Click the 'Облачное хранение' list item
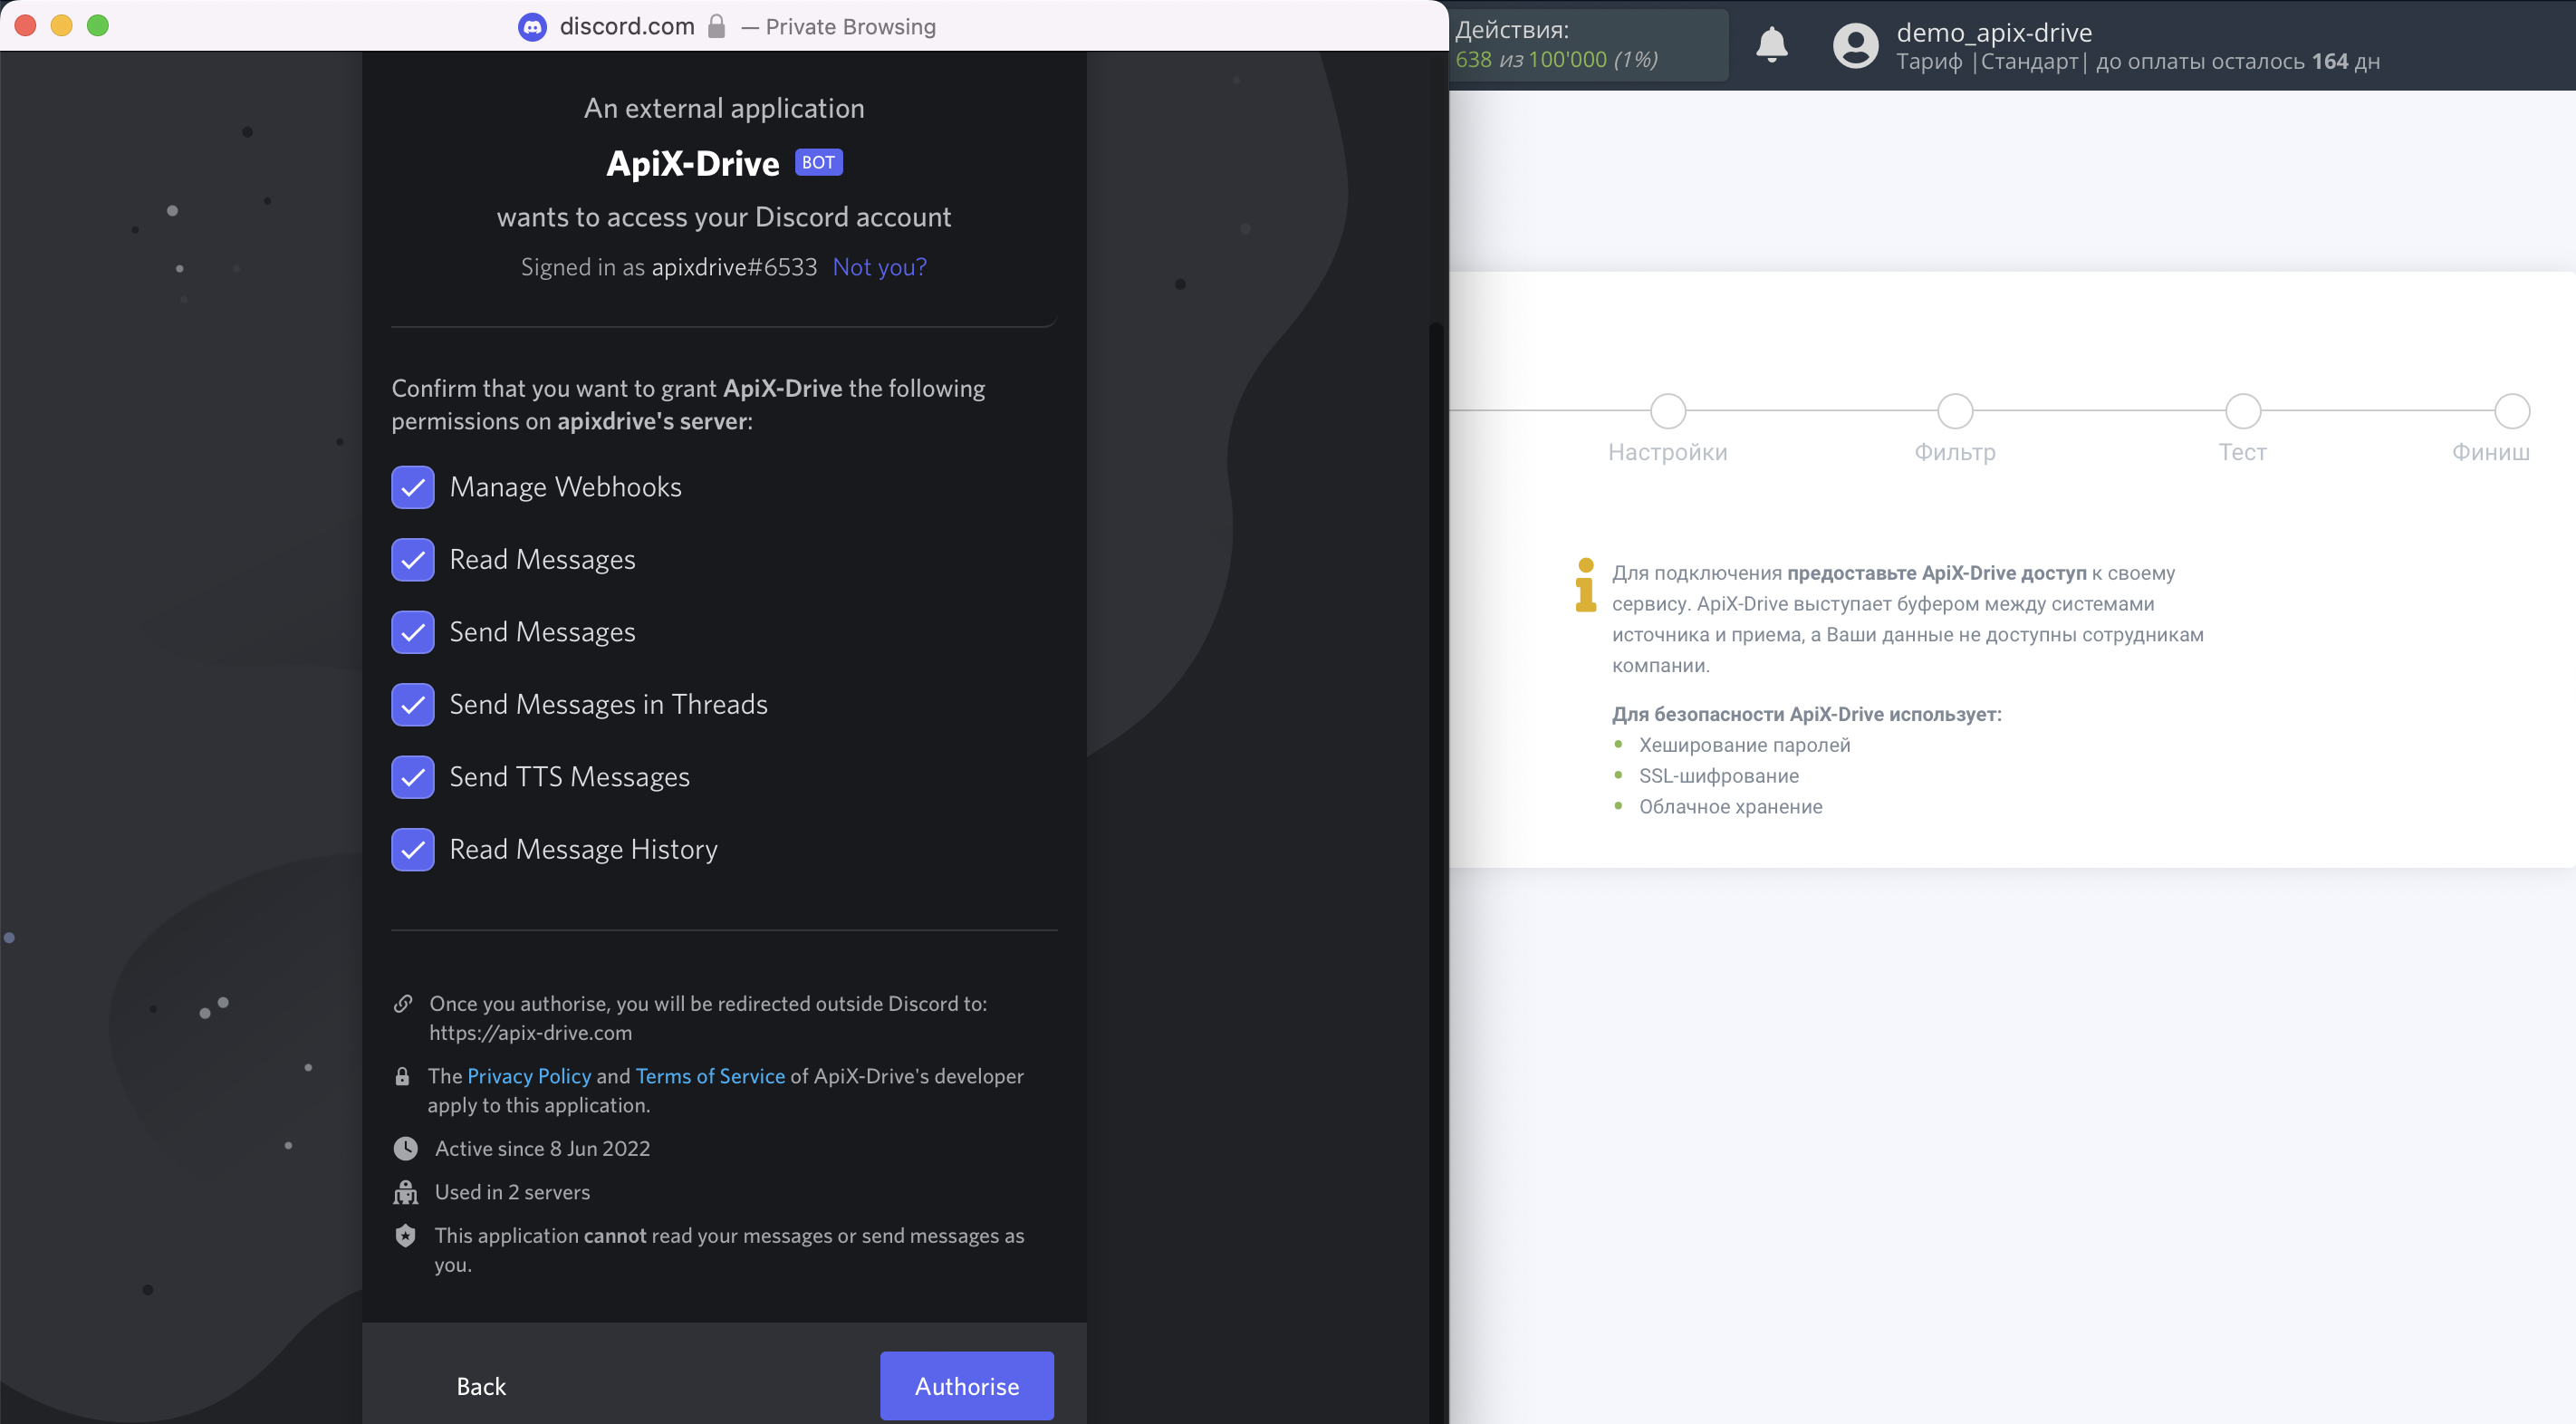2576x1424 pixels. 1730,807
